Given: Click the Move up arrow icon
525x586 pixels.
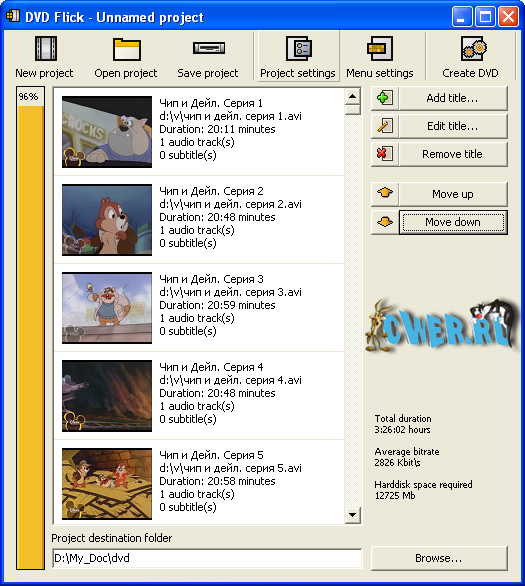Looking at the screenshot, I should pyautogui.click(x=385, y=194).
